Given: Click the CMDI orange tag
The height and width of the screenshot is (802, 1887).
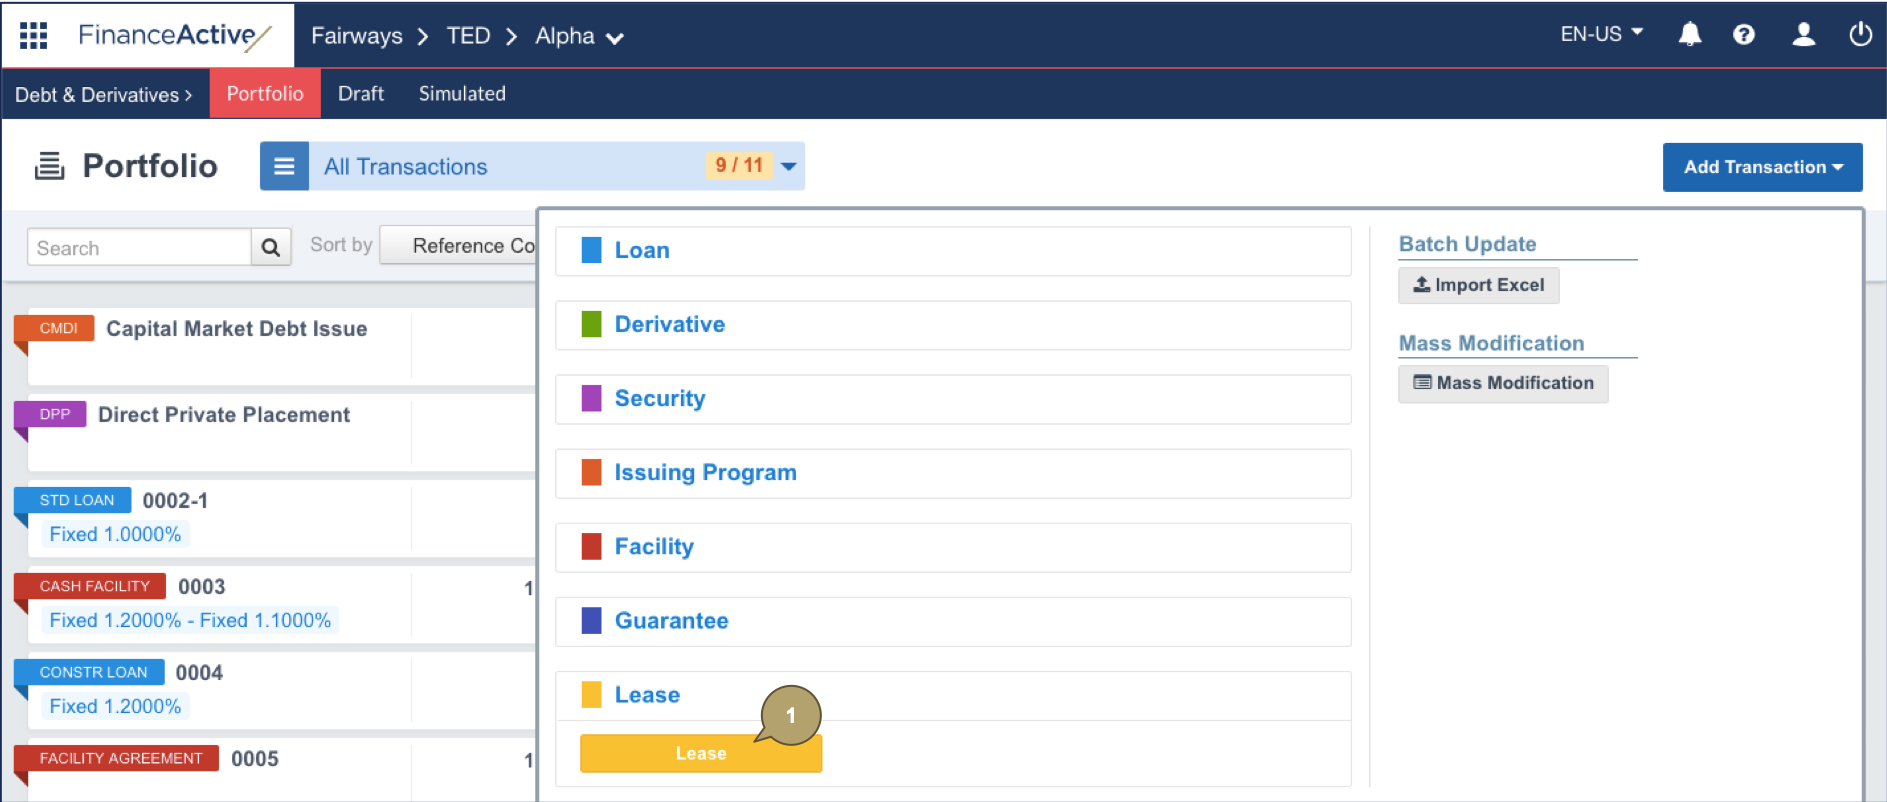Looking at the screenshot, I should coord(55,328).
